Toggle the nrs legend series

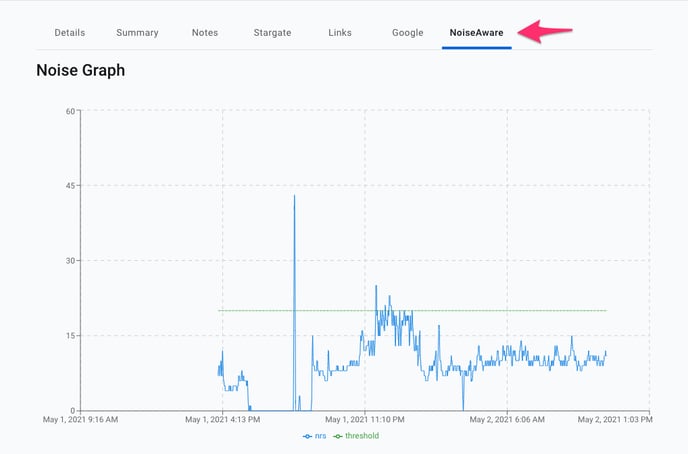coord(315,436)
